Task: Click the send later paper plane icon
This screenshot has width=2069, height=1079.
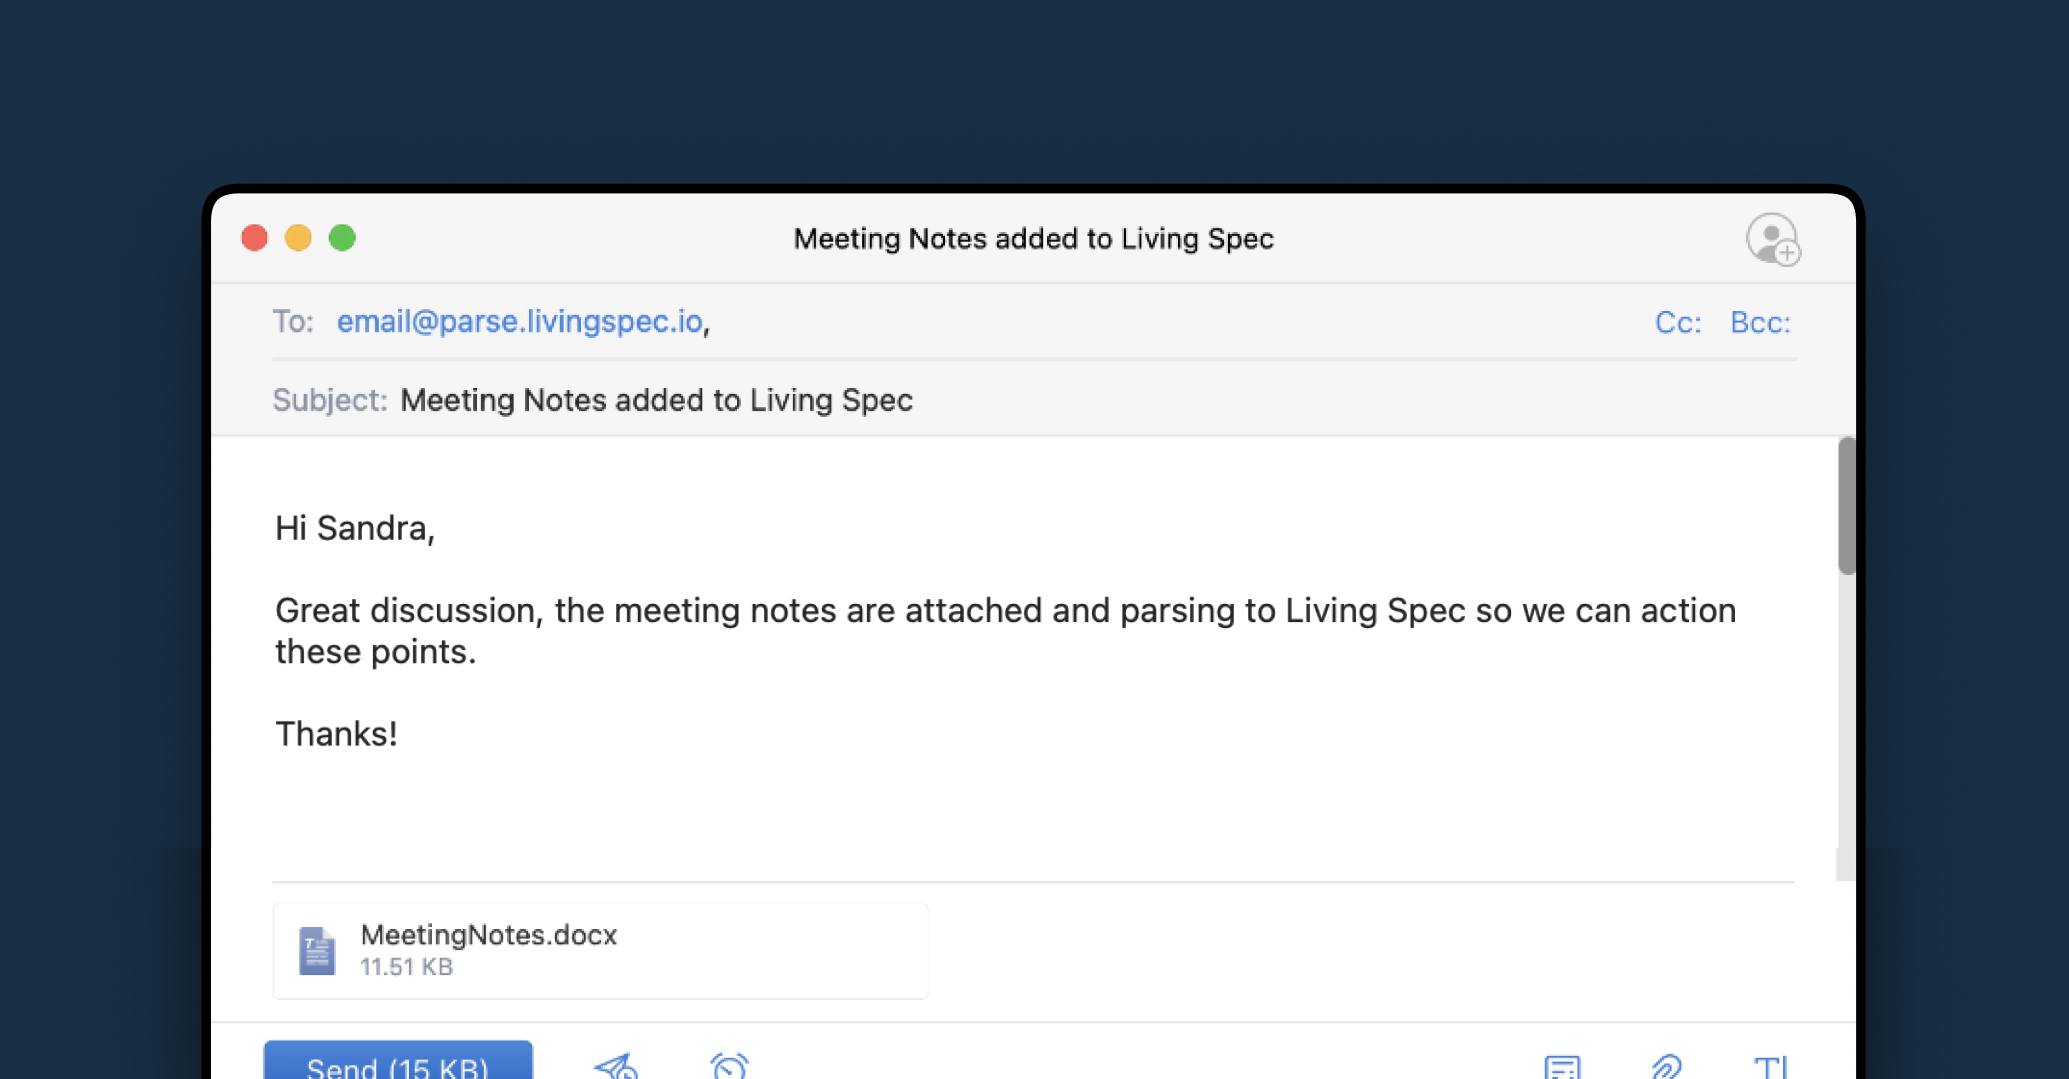Action: coord(616,1066)
